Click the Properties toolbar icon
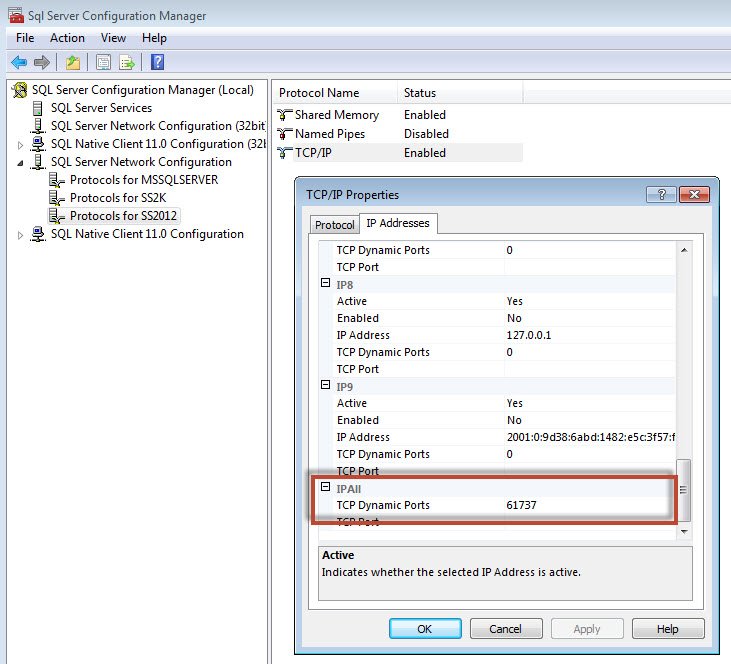 point(103,62)
